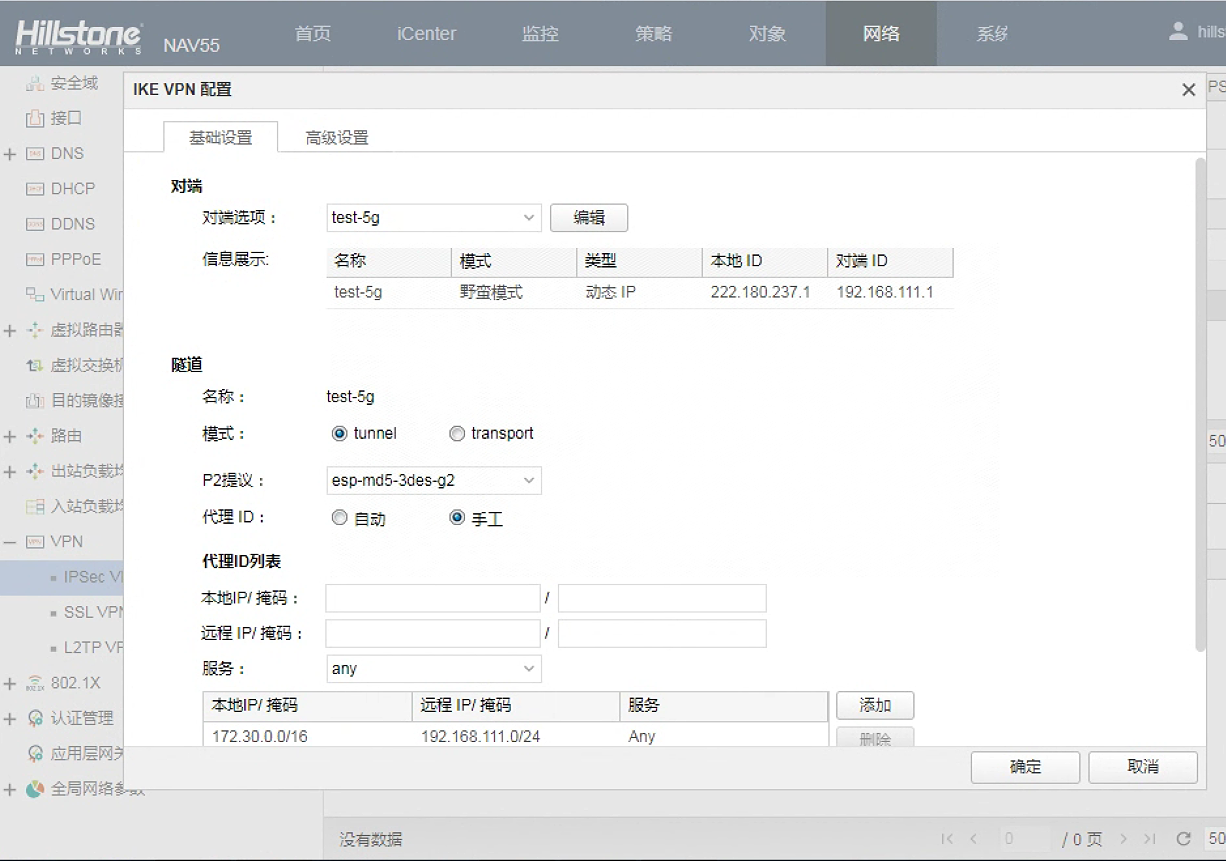Select the tunnel mode radio button
Image resolution: width=1226 pixels, height=861 pixels.
point(339,434)
